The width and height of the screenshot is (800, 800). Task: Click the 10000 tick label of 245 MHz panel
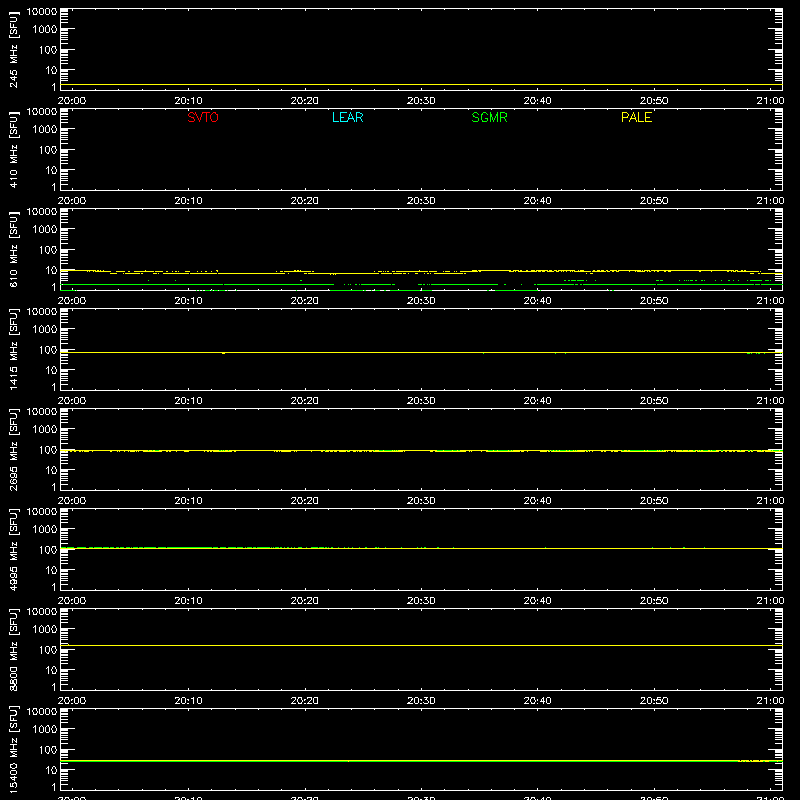pyautogui.click(x=42, y=12)
